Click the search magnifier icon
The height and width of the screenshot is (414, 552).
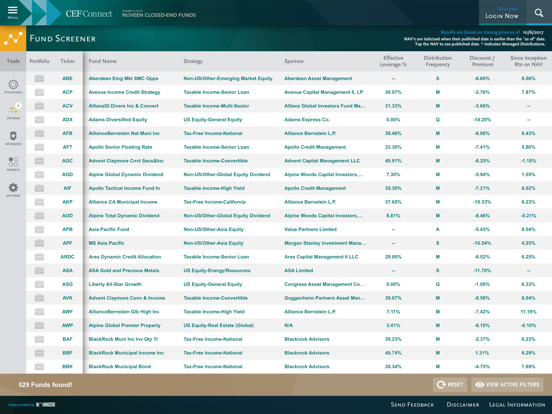tap(539, 13)
